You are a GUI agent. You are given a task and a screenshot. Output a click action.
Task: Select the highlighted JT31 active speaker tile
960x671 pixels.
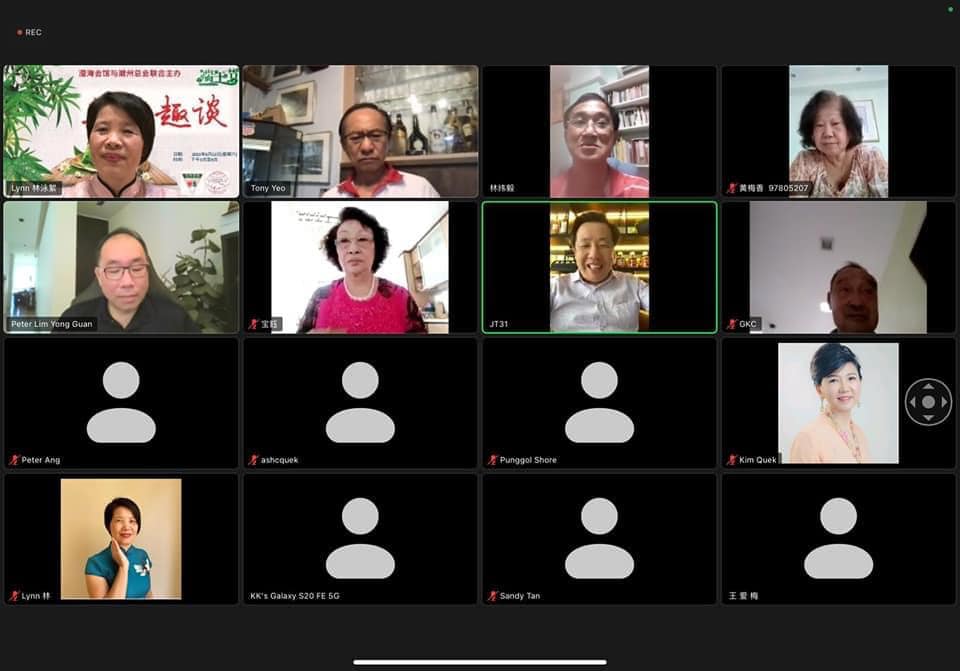tap(599, 266)
